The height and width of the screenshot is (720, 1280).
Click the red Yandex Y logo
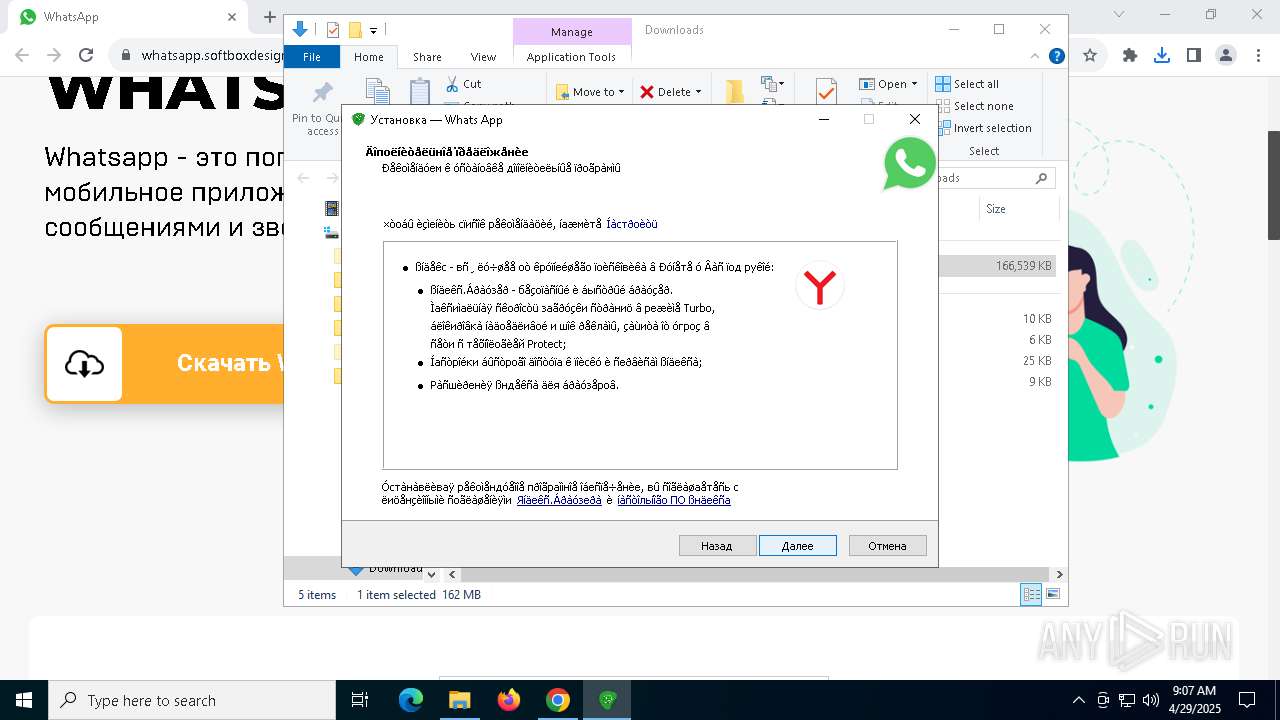[x=820, y=287]
